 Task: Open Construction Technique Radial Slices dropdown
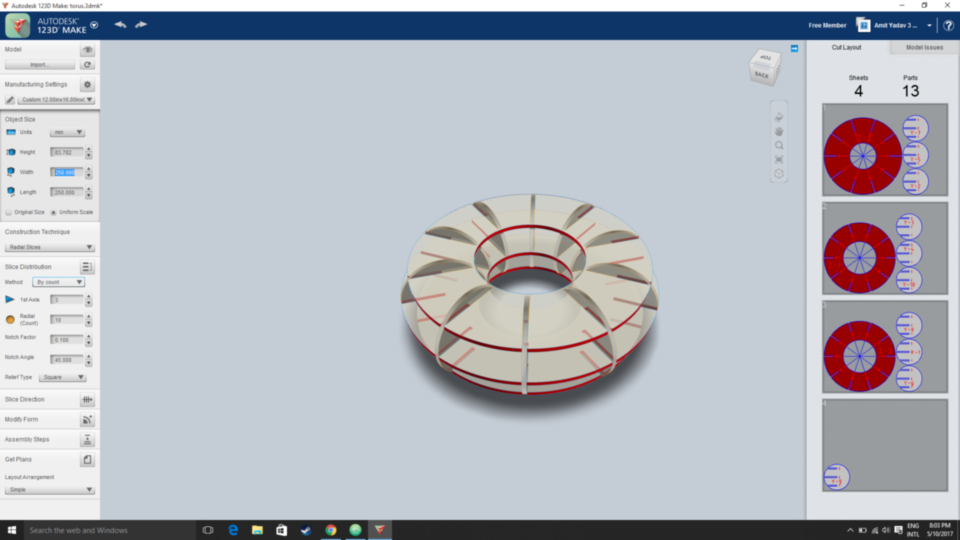(50, 247)
